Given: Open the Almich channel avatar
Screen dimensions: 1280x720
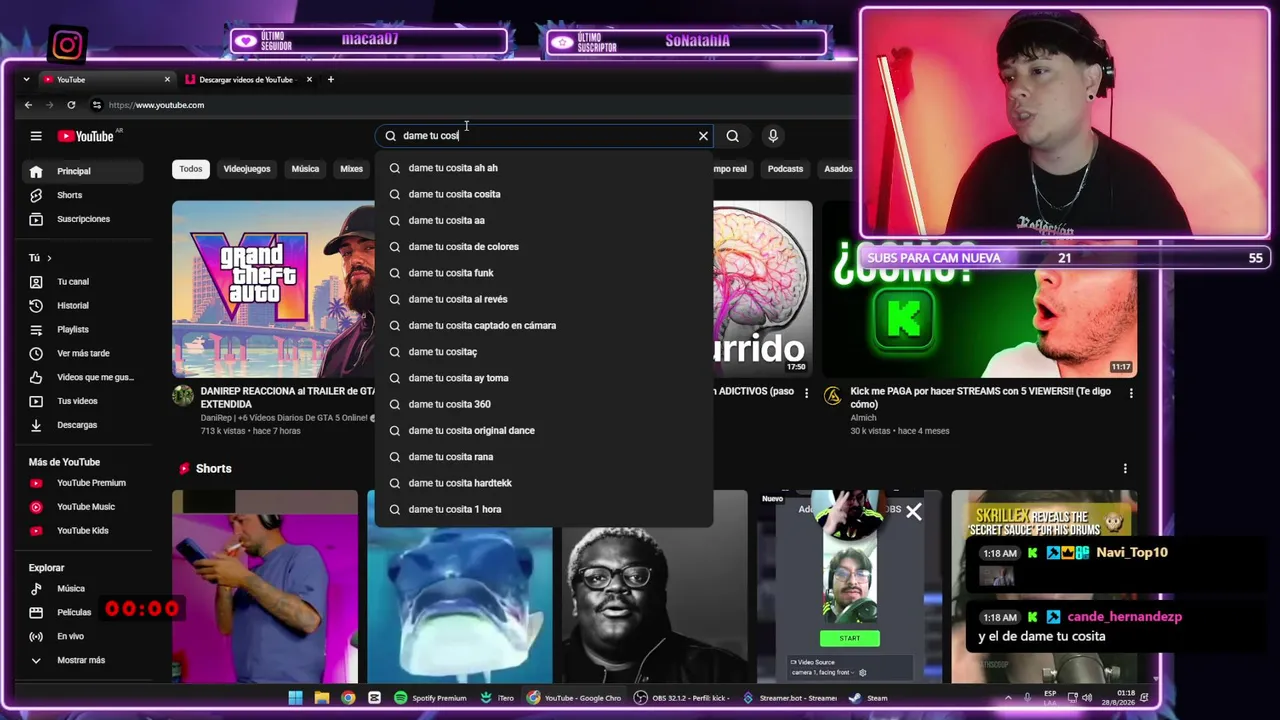Looking at the screenshot, I should tap(833, 397).
